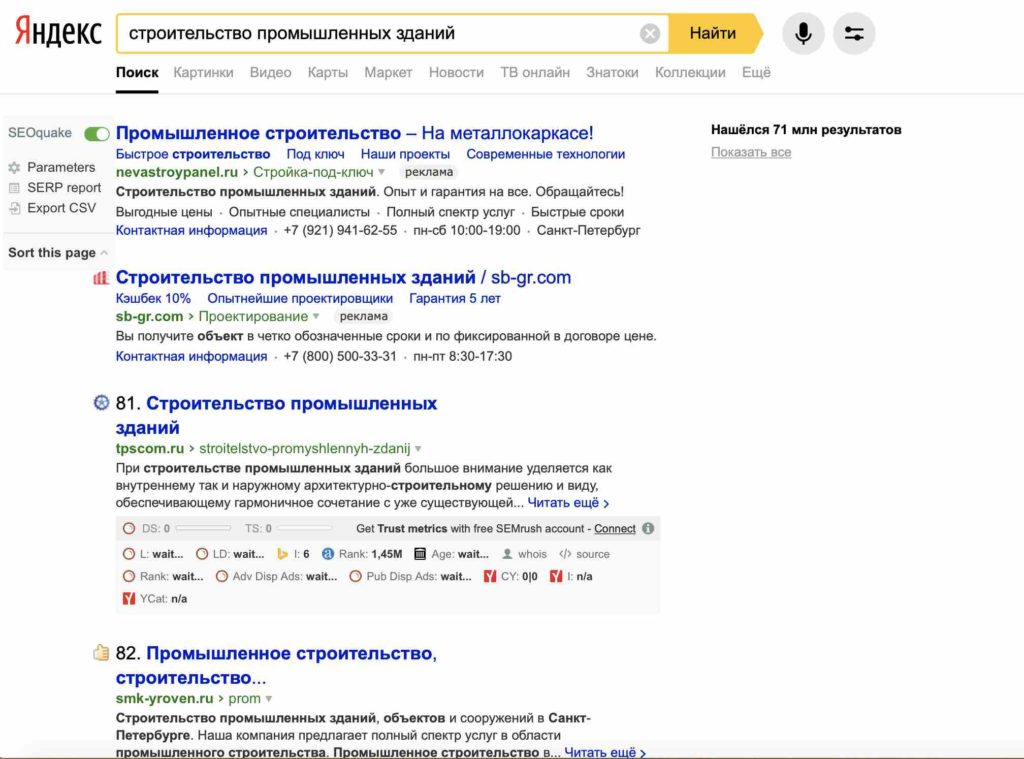Image resolution: width=1024 pixels, height=759 pixels.
Task: Click the Adv Disp Ads icon
Action: pyautogui.click(x=222, y=576)
